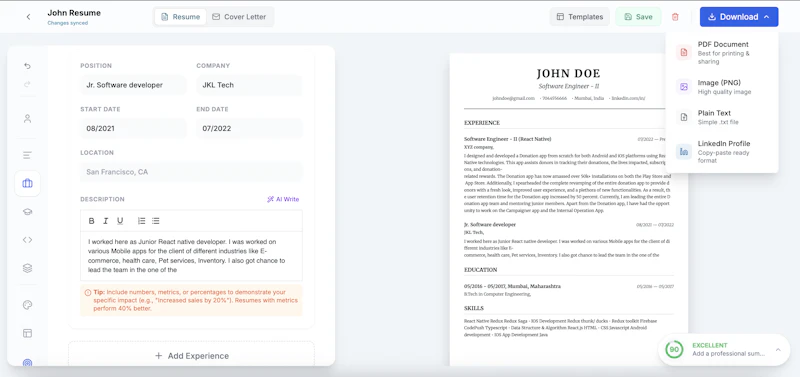
Task: Edit the Start Date field 08/2021
Action: click(133, 129)
